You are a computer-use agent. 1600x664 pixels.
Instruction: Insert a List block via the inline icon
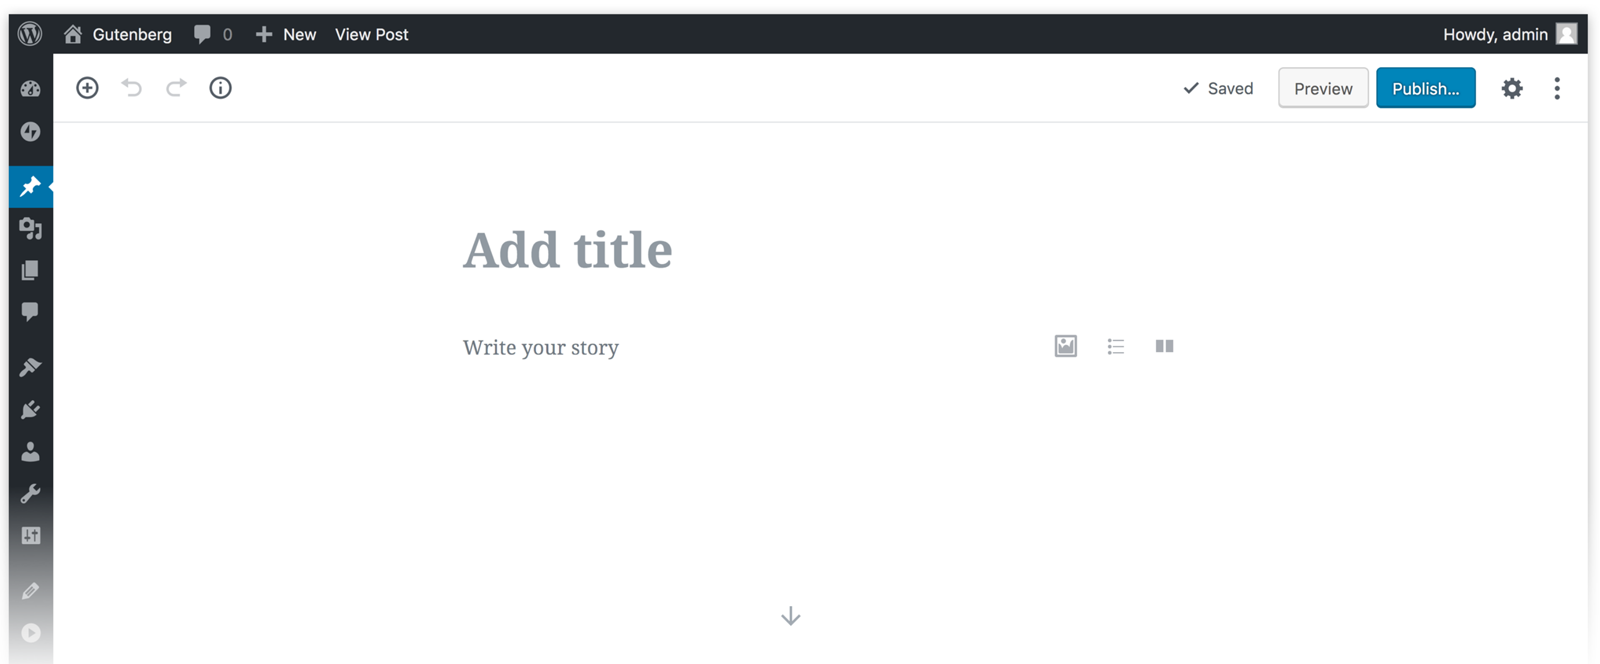pos(1115,346)
